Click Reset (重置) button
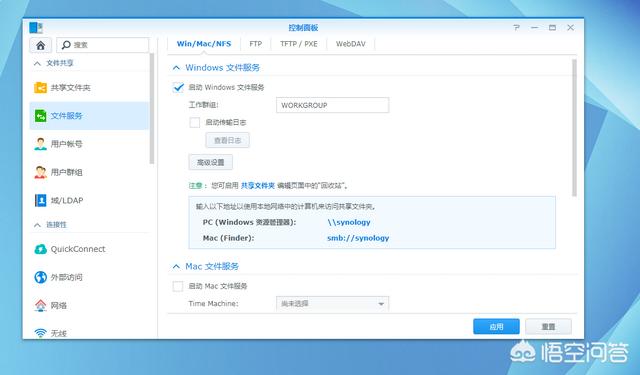This screenshot has height=375, width=640. click(548, 326)
